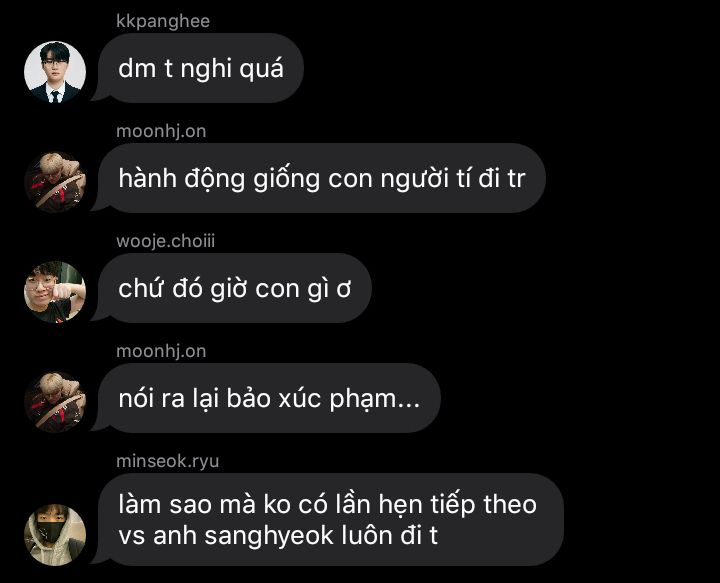Select the 'làm sao mà ko có lần hẹn' bubble
Image resolution: width=720 pixels, height=583 pixels.
point(328,519)
